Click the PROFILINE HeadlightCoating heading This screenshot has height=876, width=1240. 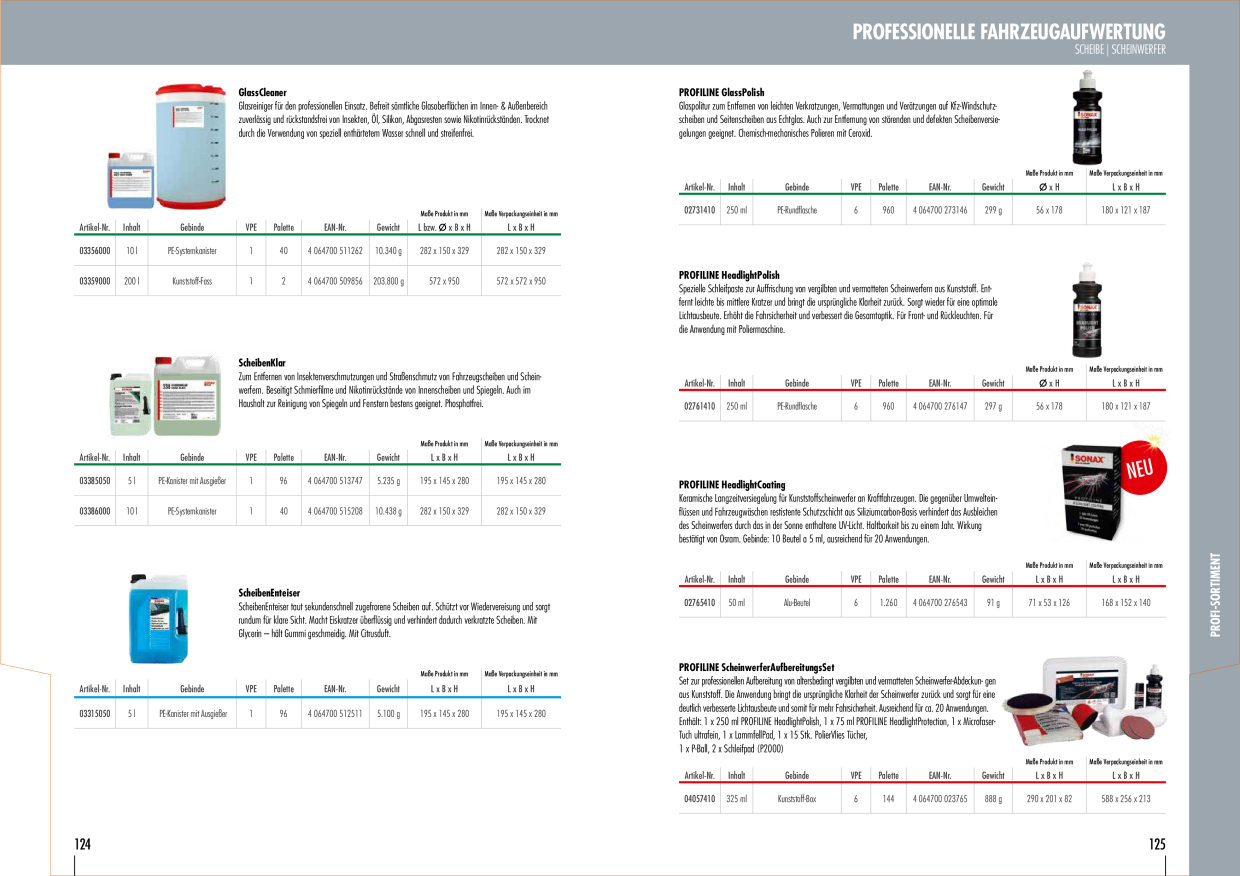[x=732, y=484]
